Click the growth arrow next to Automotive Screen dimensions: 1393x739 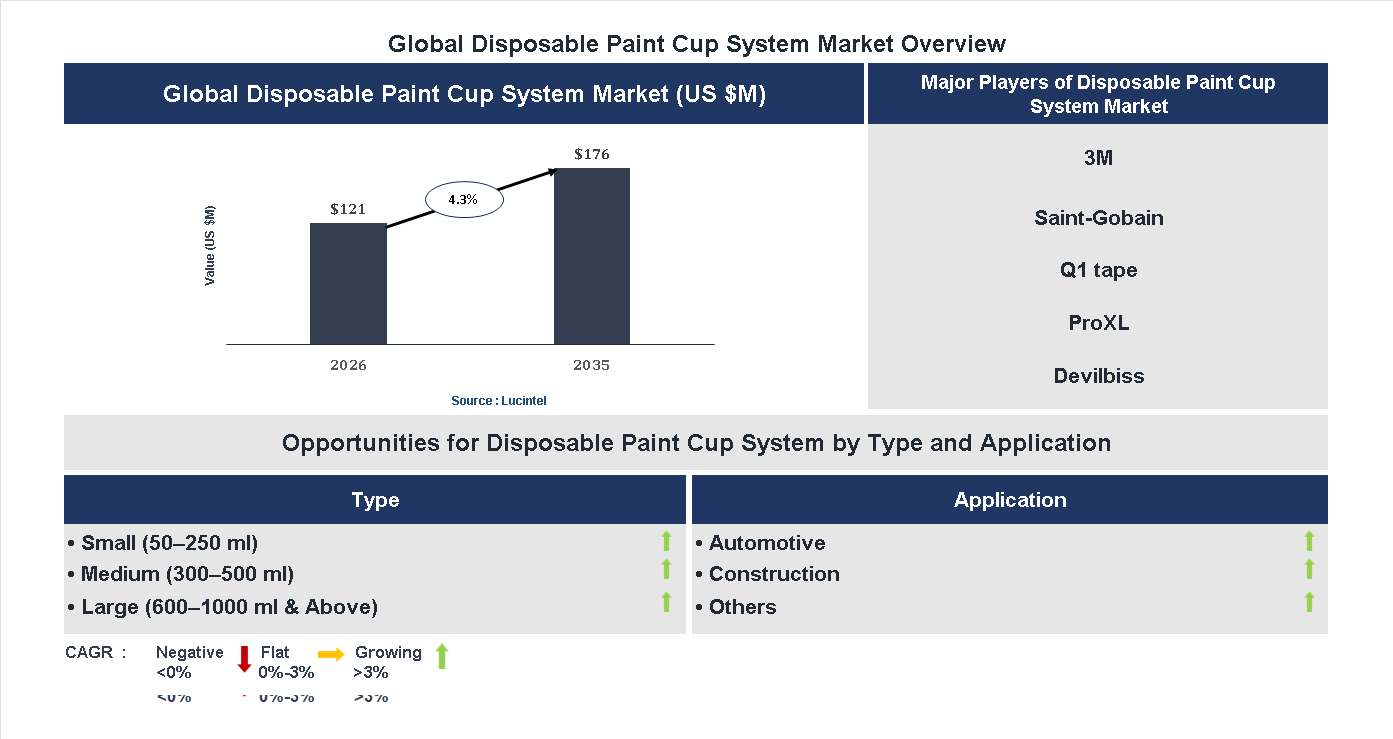pyautogui.click(x=1309, y=541)
